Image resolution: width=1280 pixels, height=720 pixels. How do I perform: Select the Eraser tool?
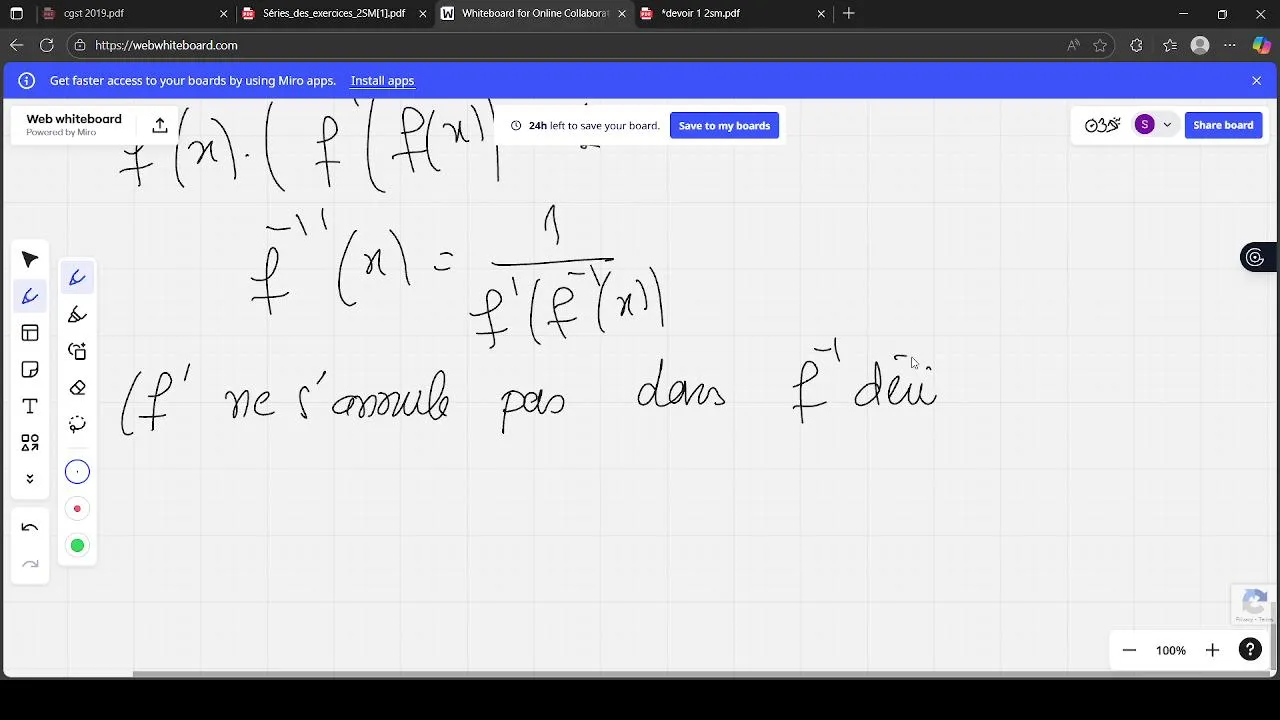tap(77, 388)
